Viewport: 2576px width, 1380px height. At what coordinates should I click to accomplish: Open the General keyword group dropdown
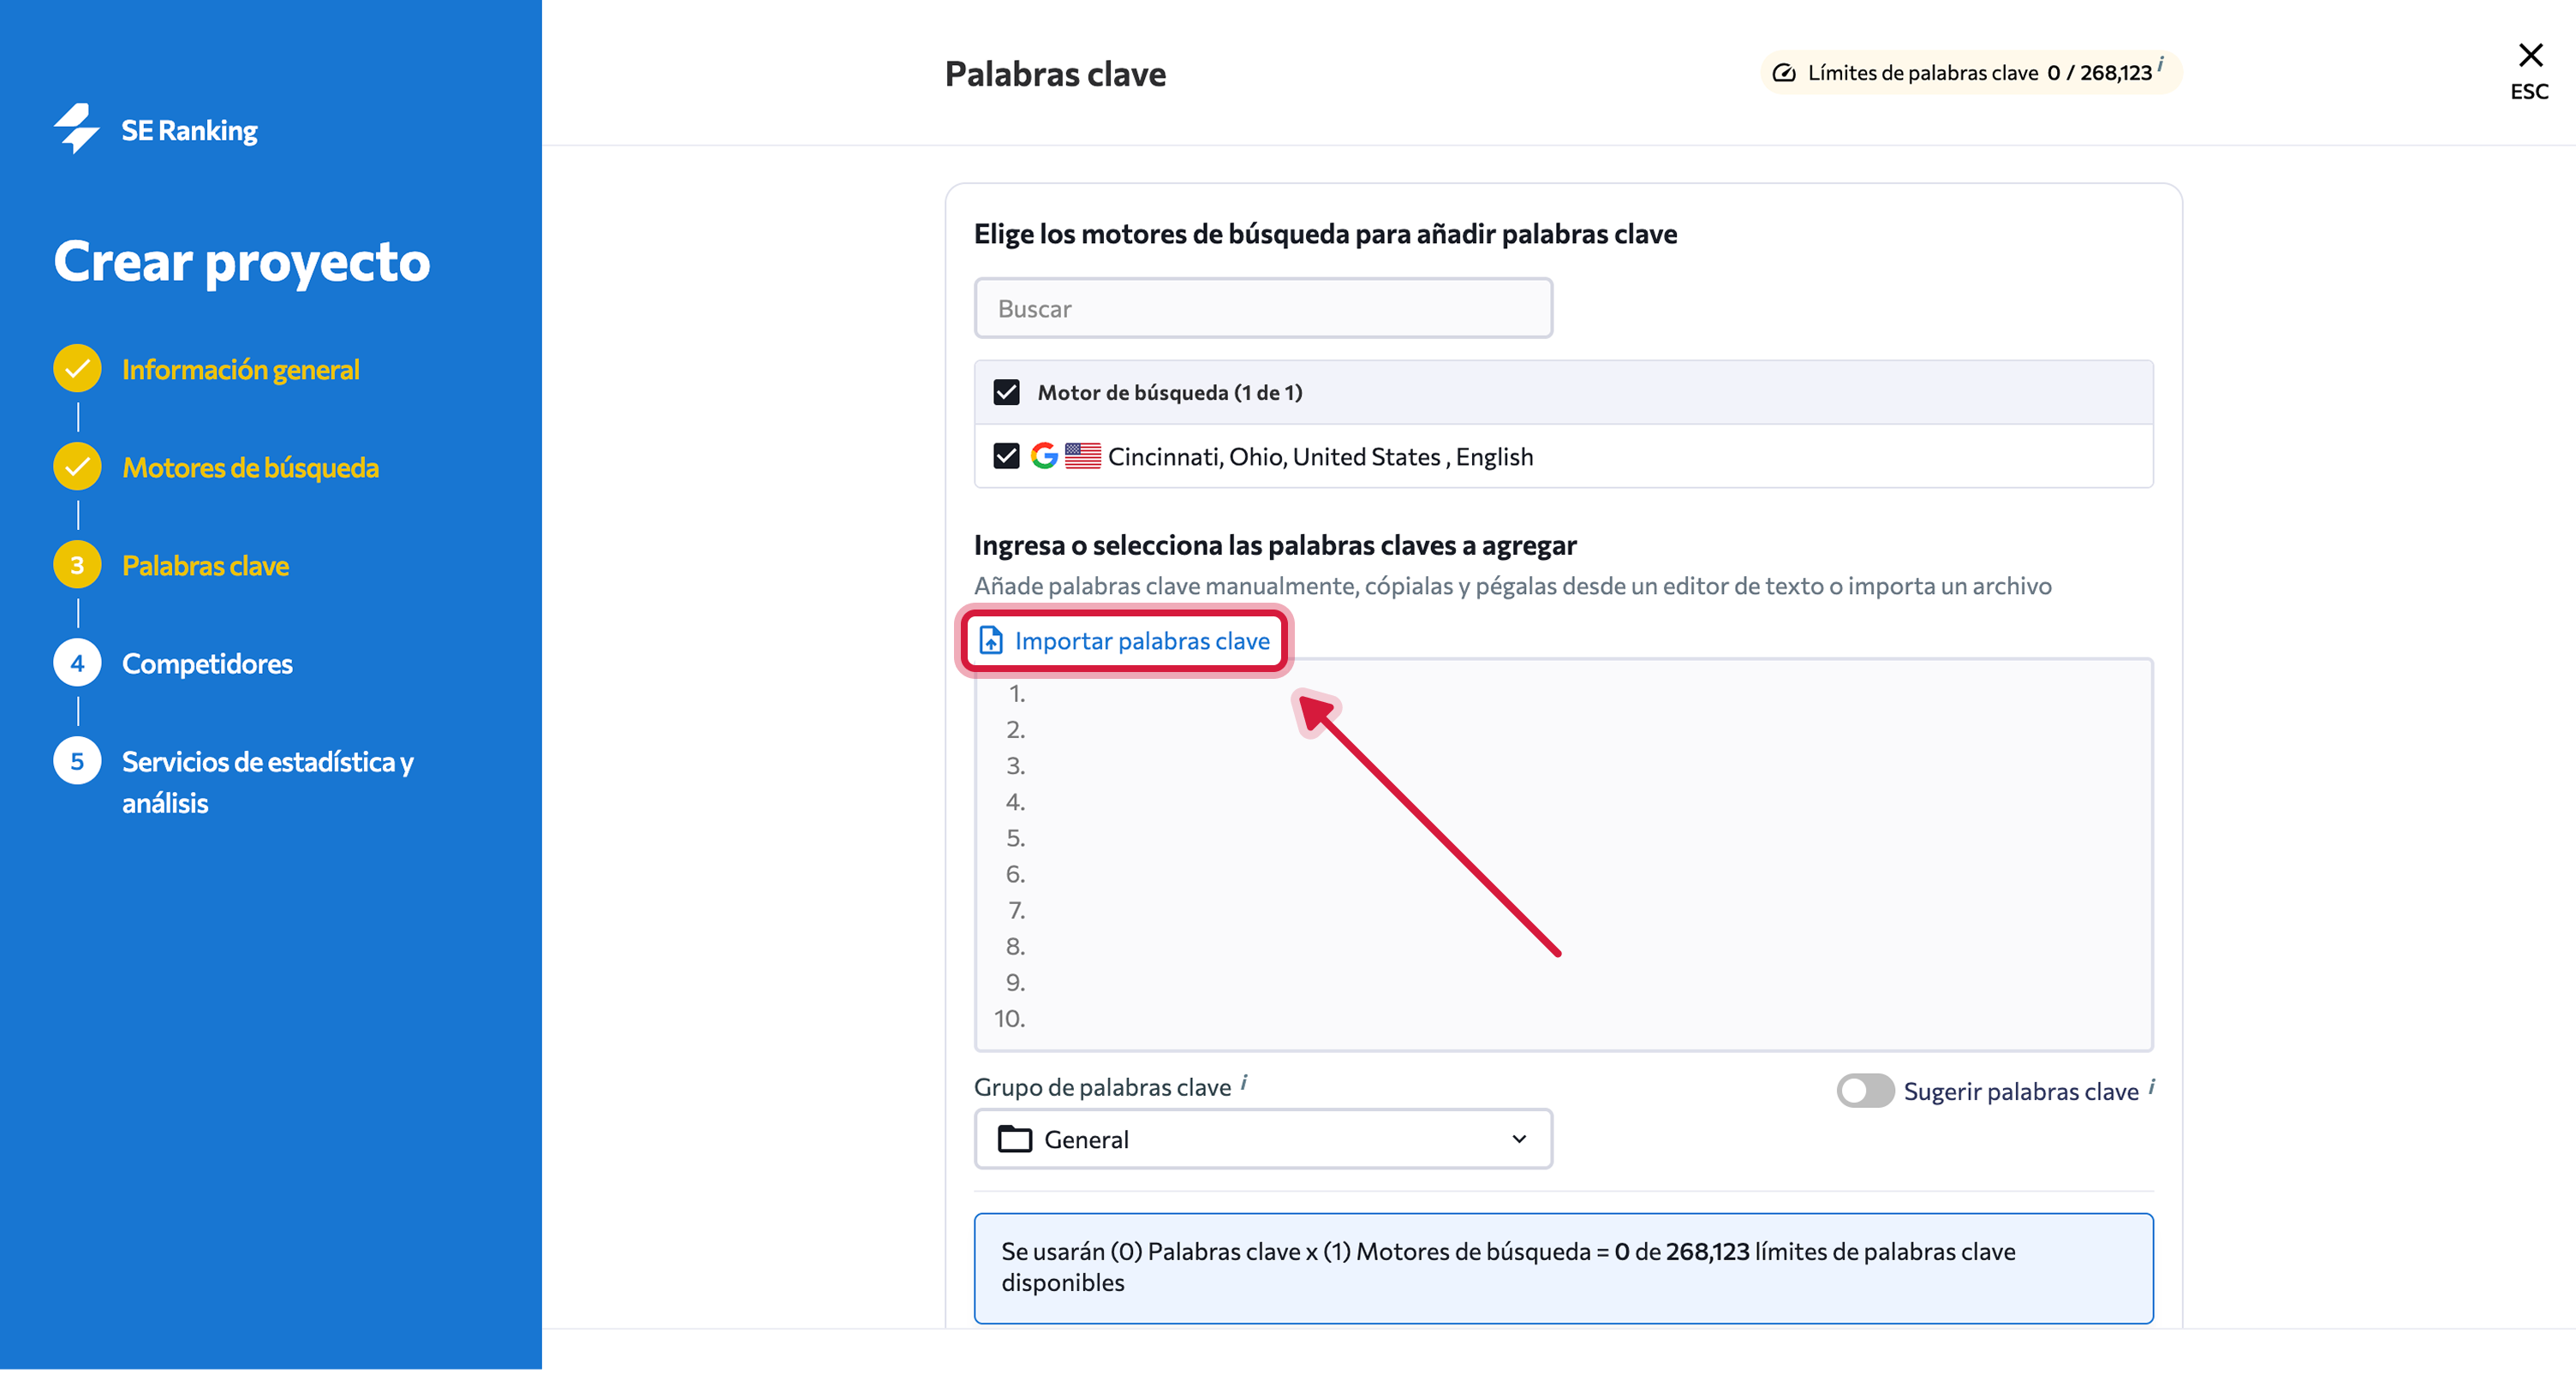point(1262,1139)
